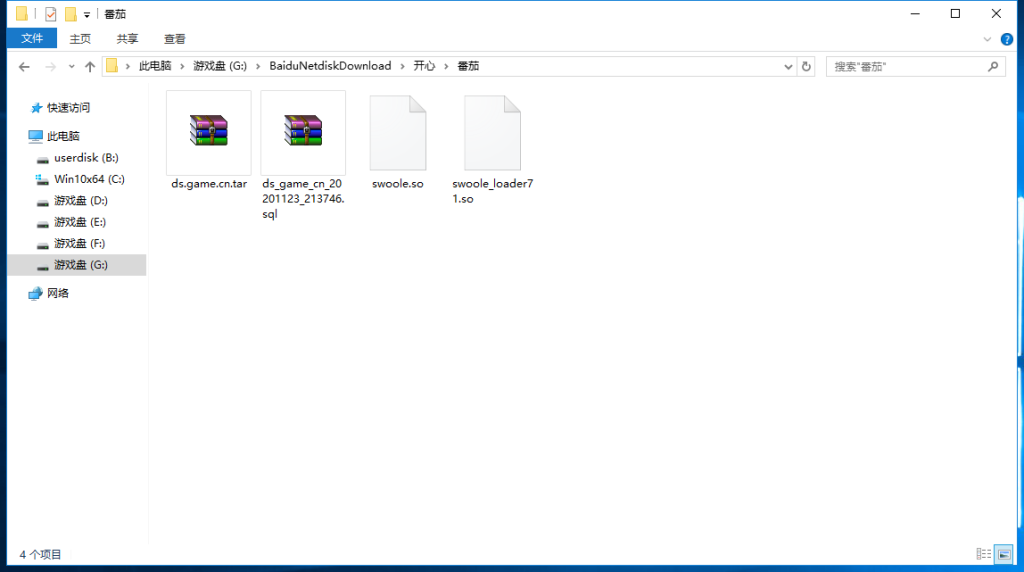Viewport: 1024px width, 572px height.
Task: Select 此电脑 in navigation pane
Action: coord(63,136)
